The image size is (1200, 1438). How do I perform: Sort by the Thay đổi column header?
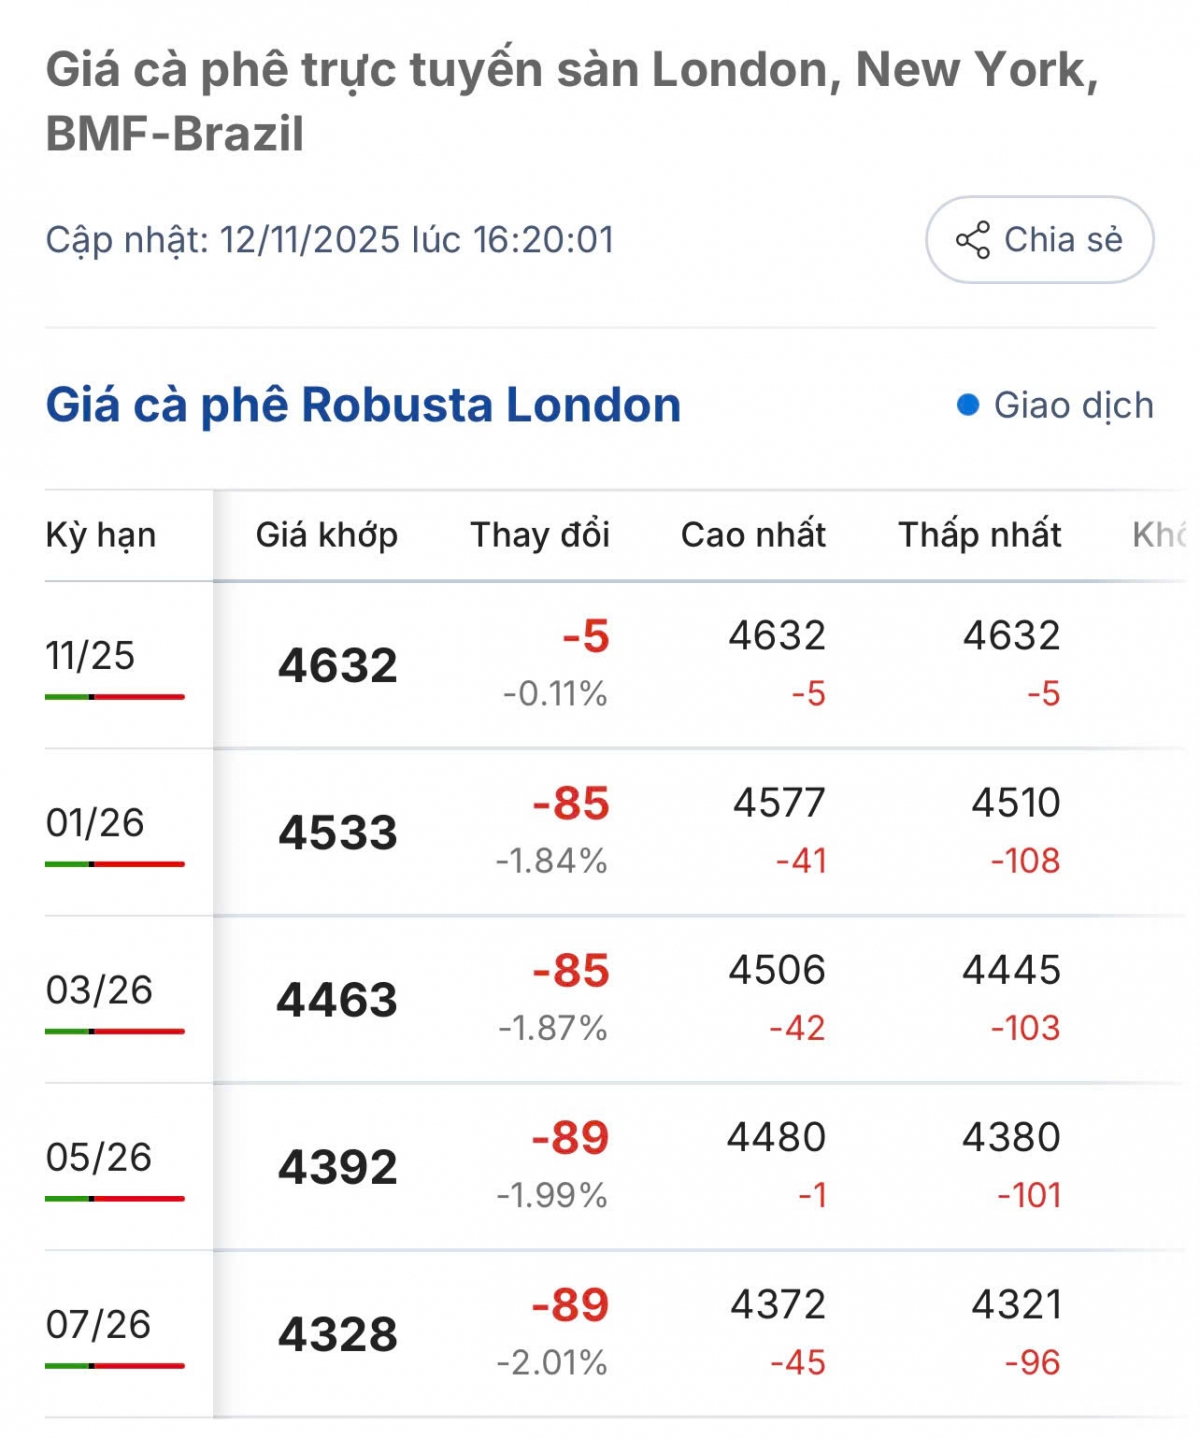coord(540,535)
